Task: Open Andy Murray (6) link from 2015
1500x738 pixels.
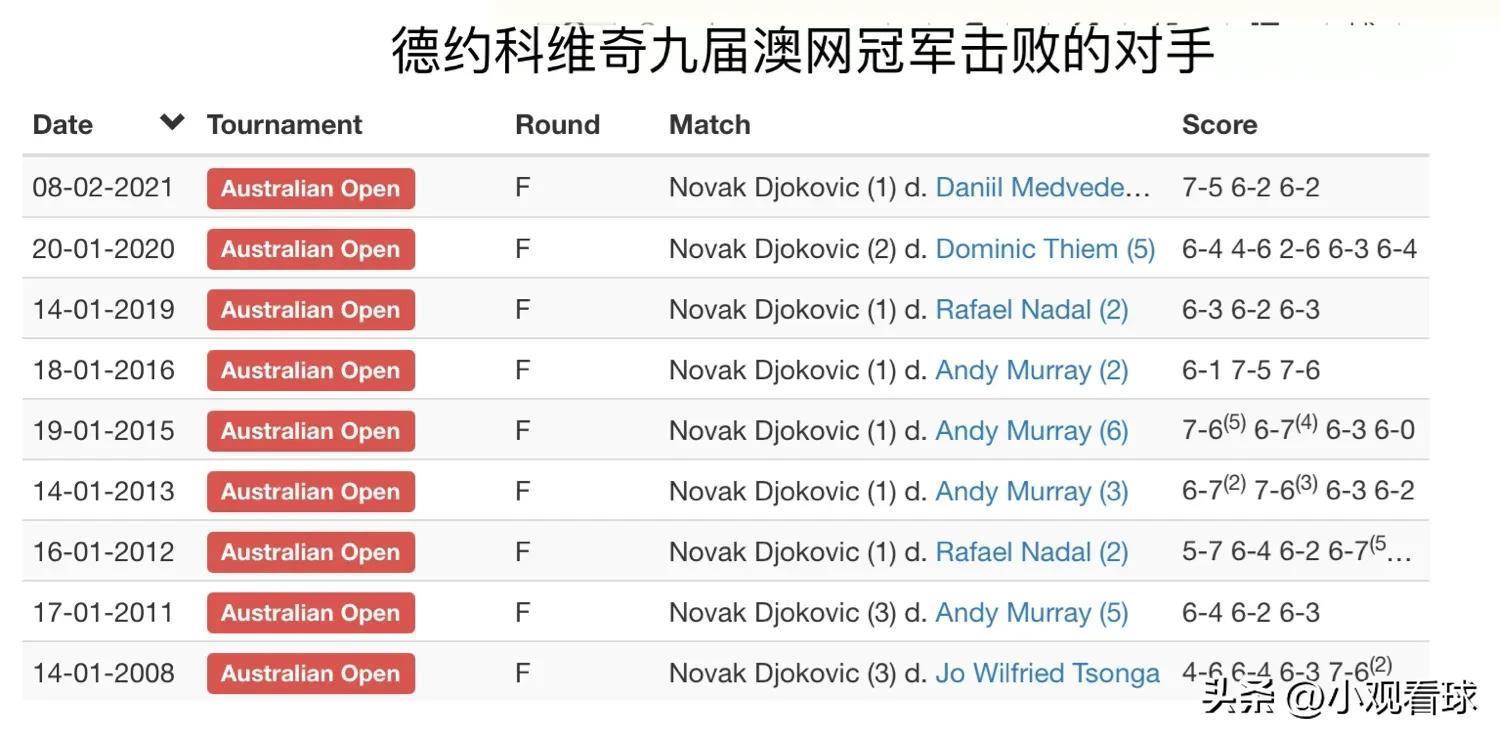Action: point(1031,431)
